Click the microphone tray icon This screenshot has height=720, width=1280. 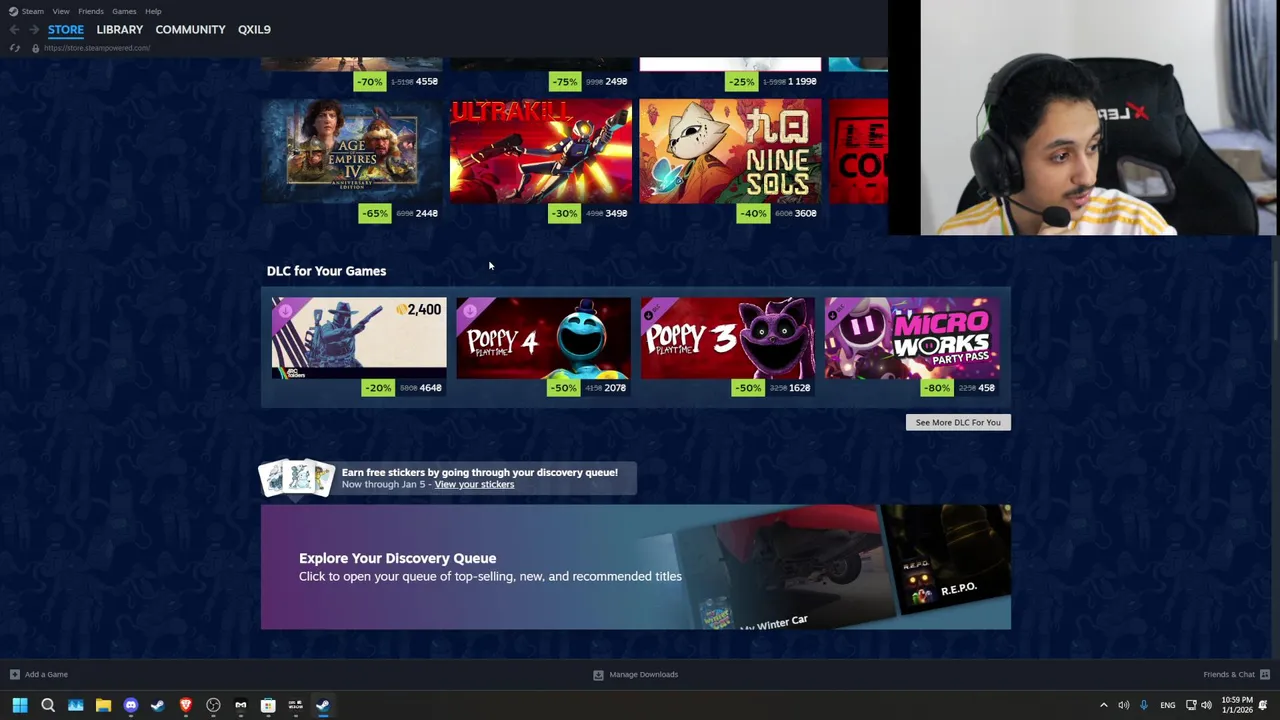coord(1144,706)
